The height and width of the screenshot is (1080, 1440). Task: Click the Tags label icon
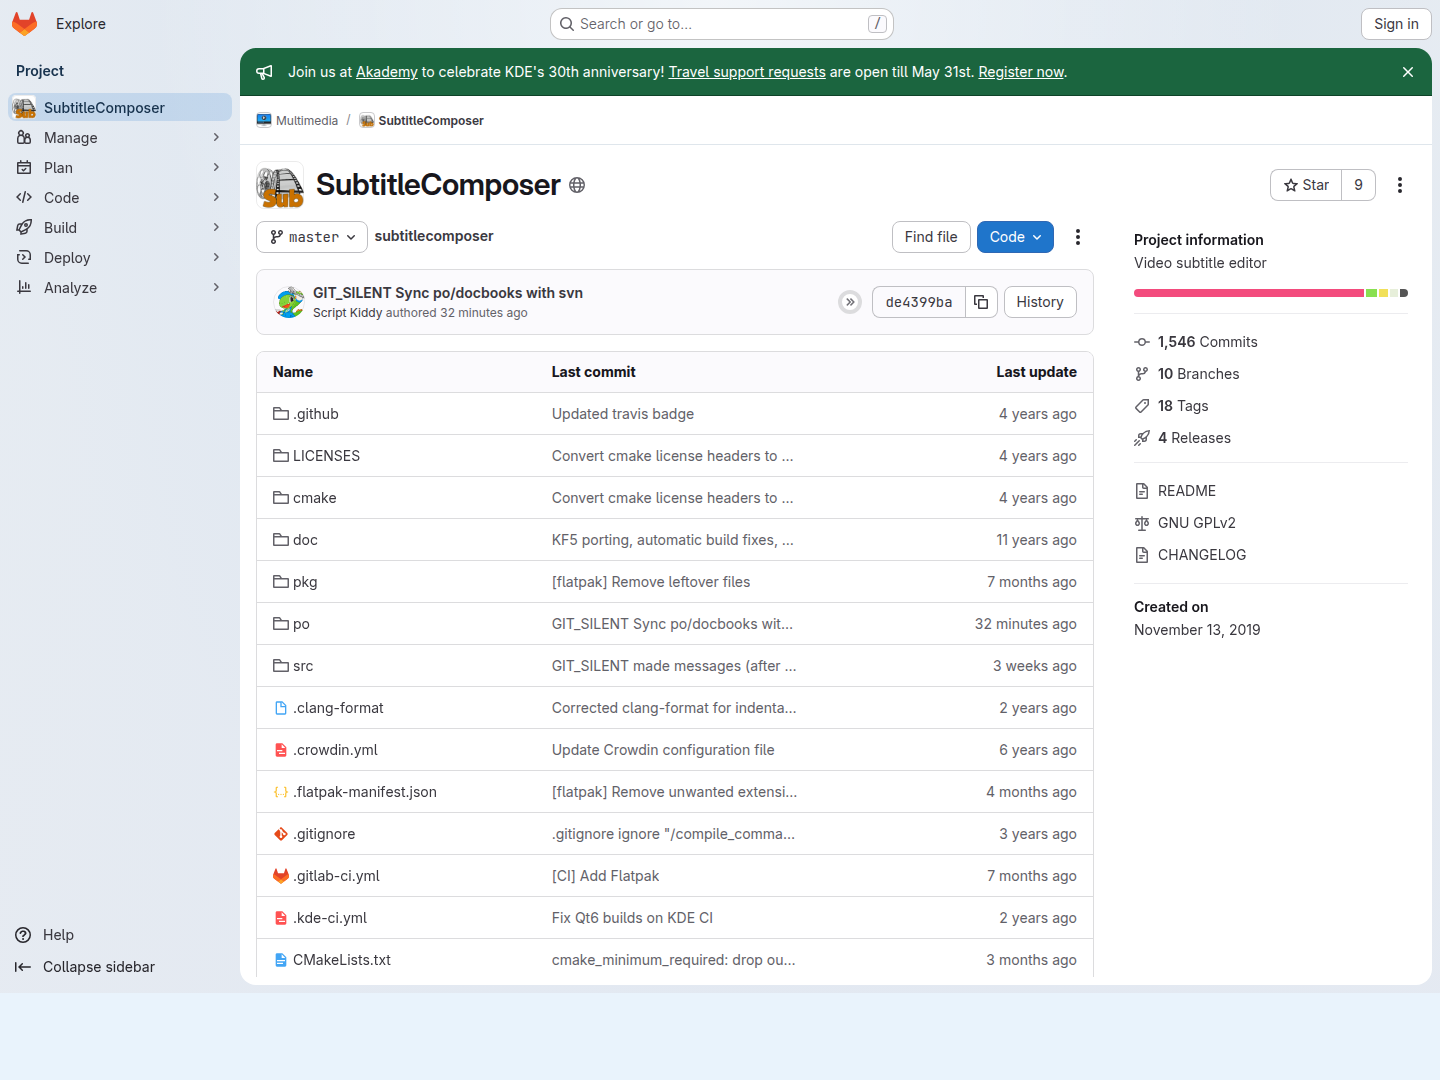(1142, 406)
